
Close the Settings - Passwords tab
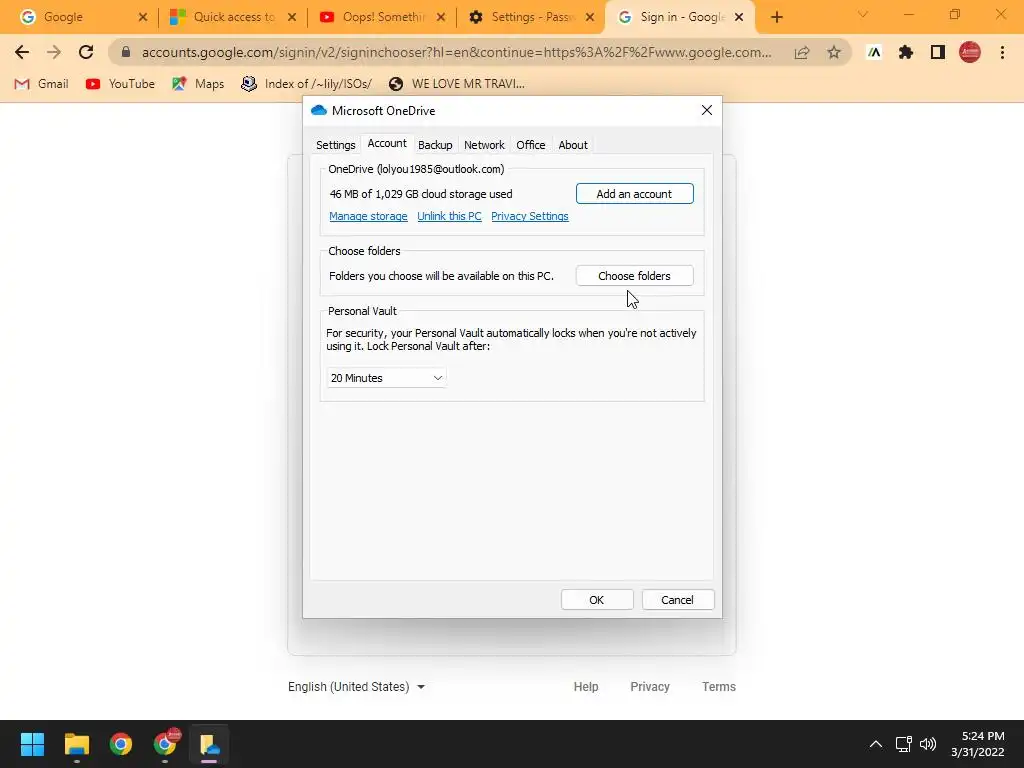point(590,18)
